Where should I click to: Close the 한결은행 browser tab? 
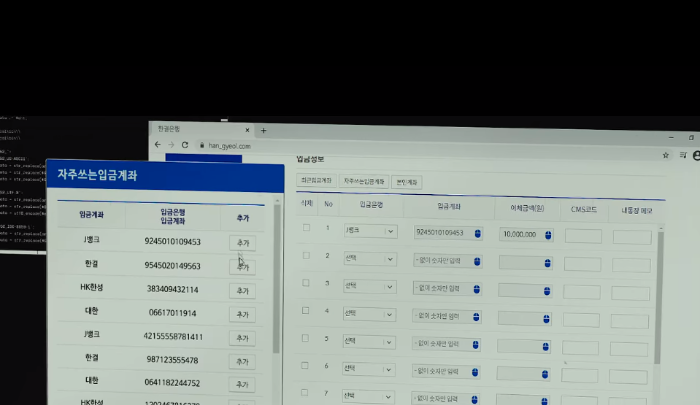tap(247, 130)
